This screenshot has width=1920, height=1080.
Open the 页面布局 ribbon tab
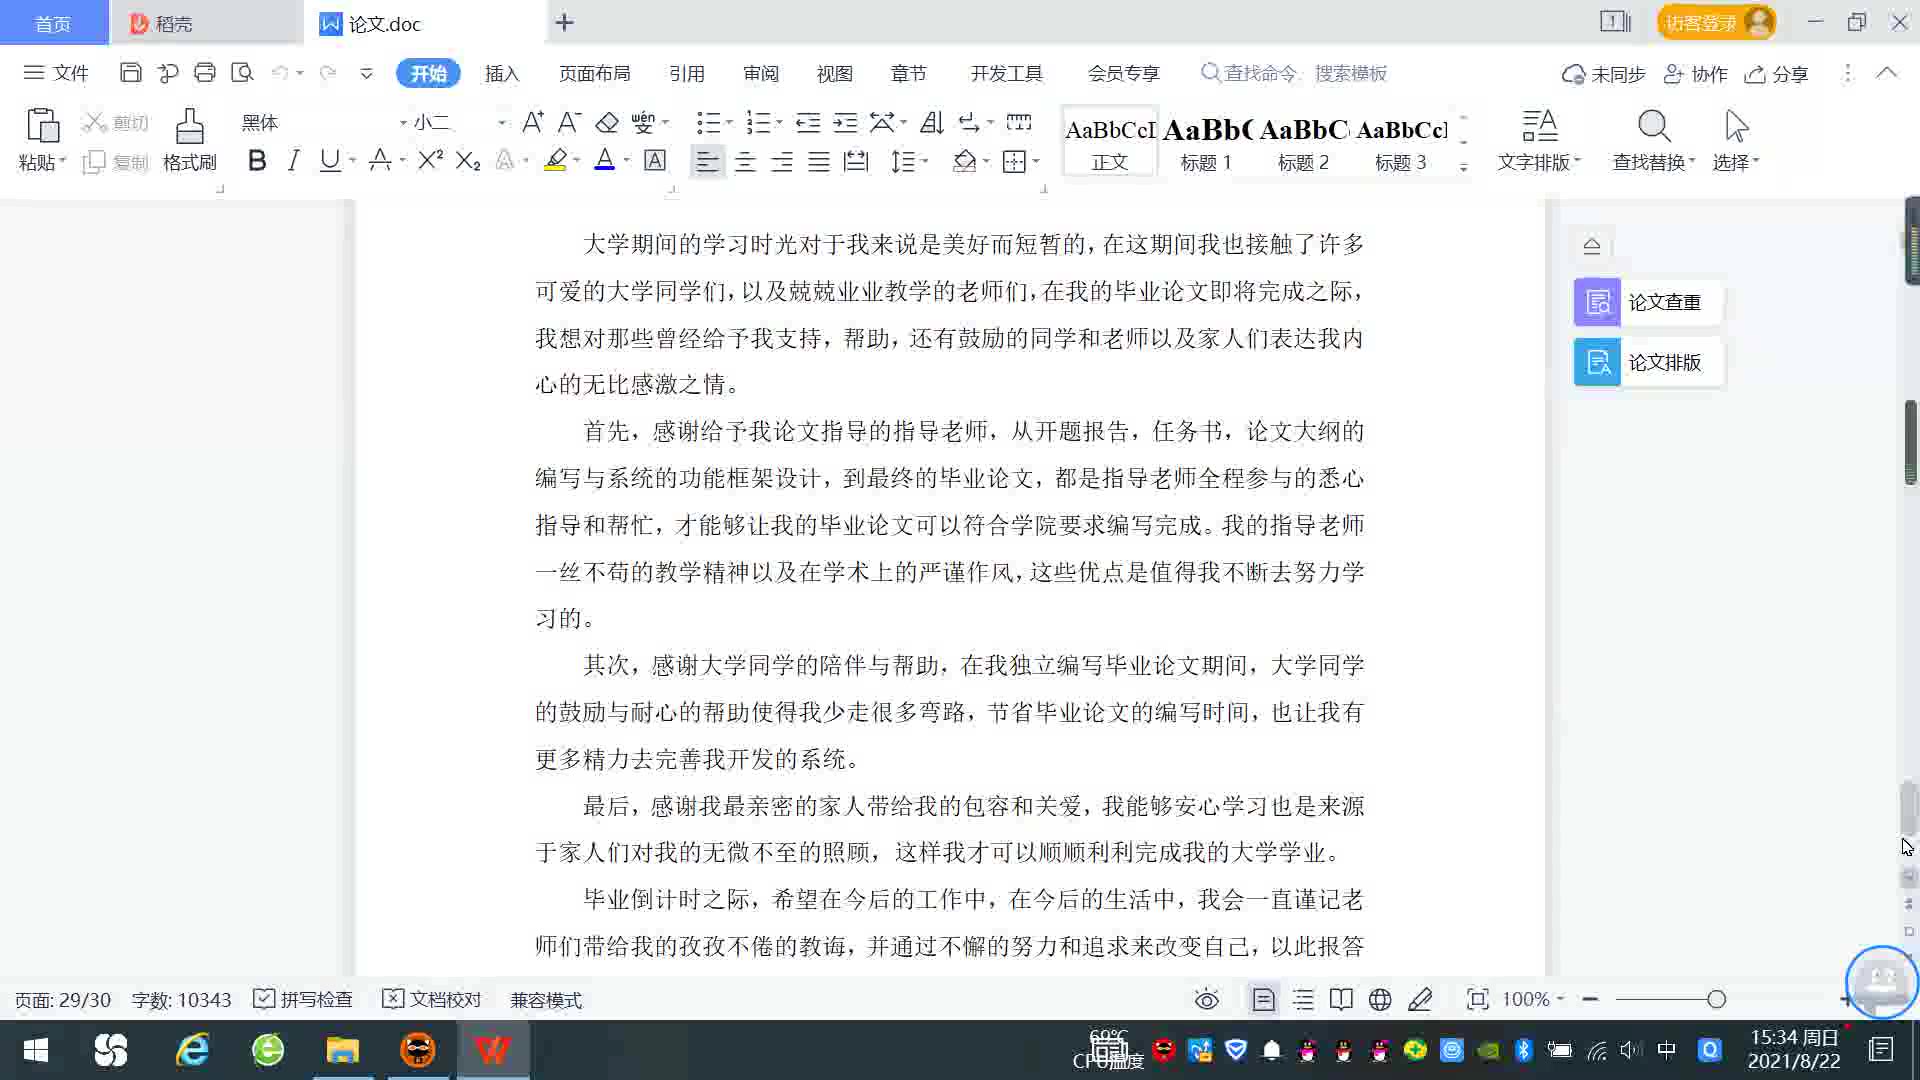[594, 73]
